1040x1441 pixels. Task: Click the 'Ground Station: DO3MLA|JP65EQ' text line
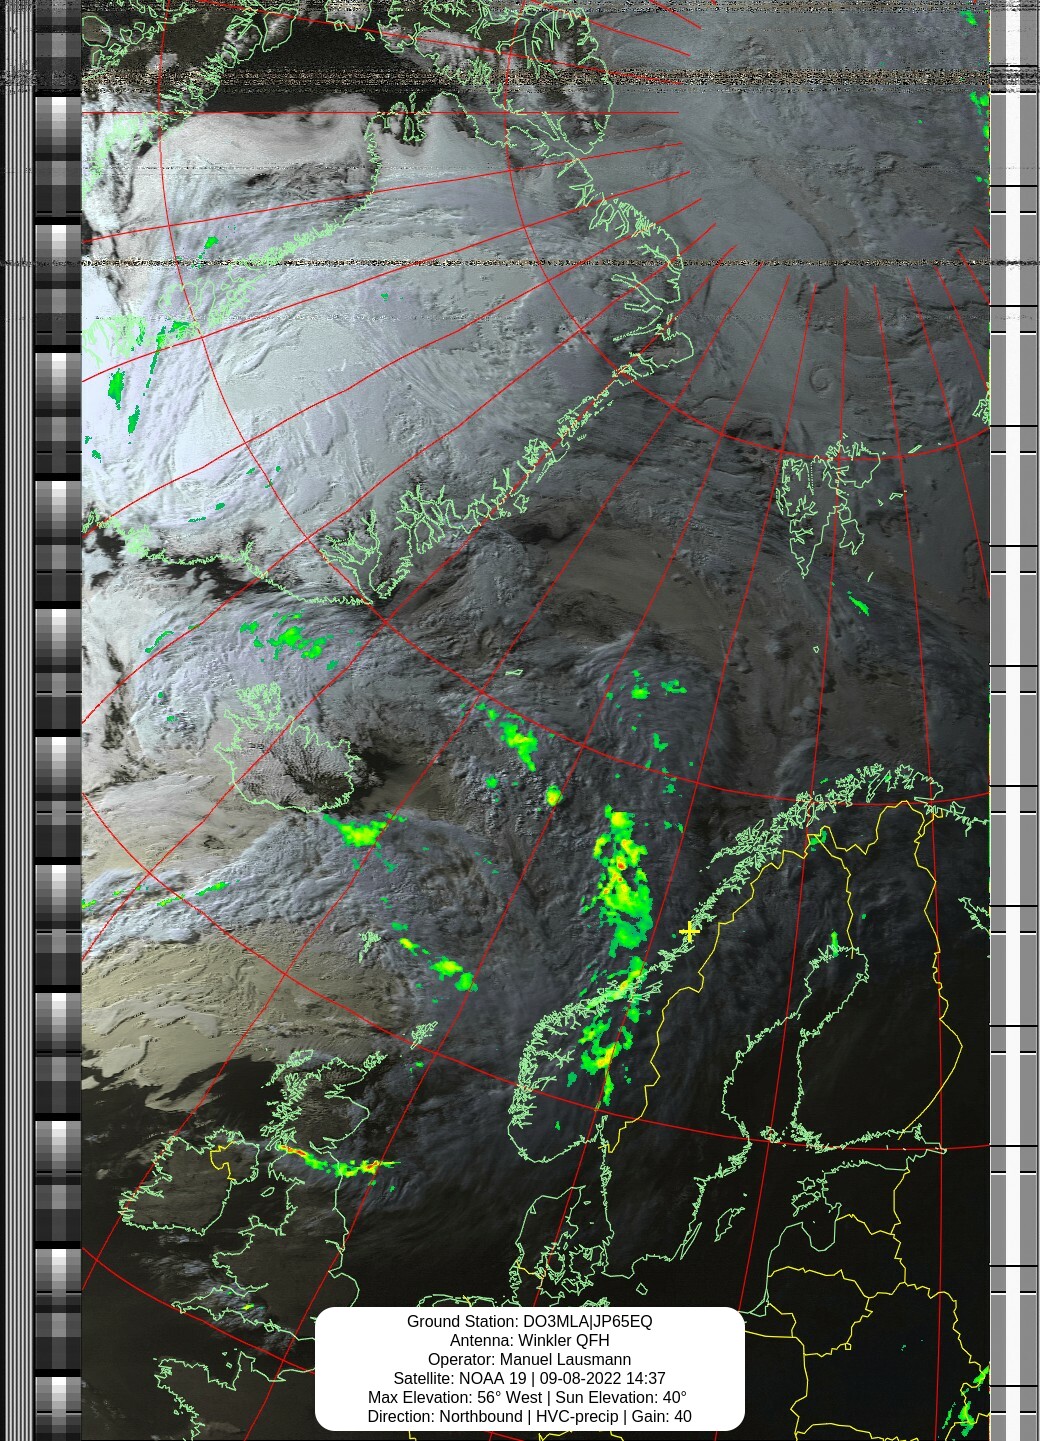[529, 1321]
